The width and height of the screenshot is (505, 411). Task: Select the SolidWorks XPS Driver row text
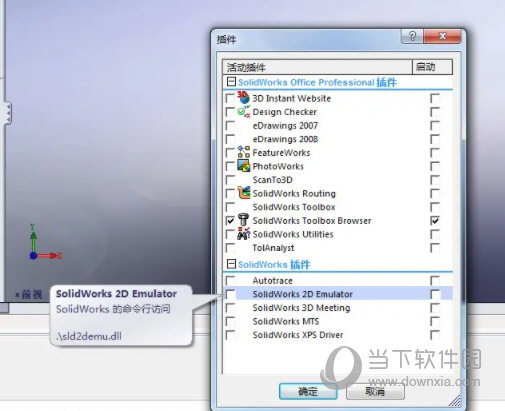298,335
